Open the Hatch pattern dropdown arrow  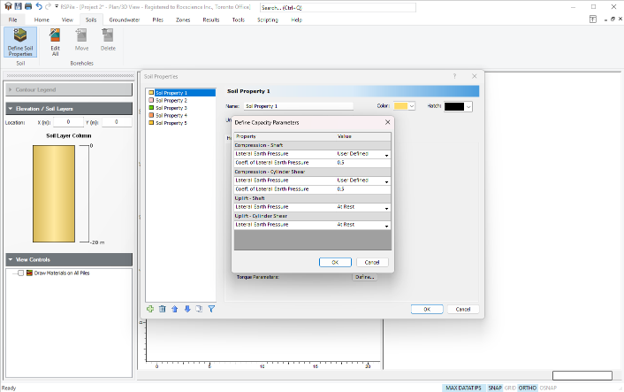[468, 107]
